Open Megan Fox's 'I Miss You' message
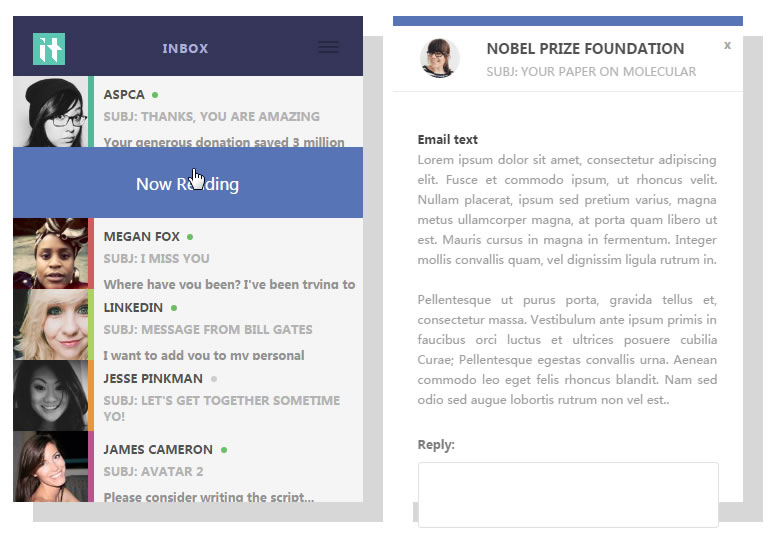The height and width of the screenshot is (545, 773). click(x=228, y=260)
